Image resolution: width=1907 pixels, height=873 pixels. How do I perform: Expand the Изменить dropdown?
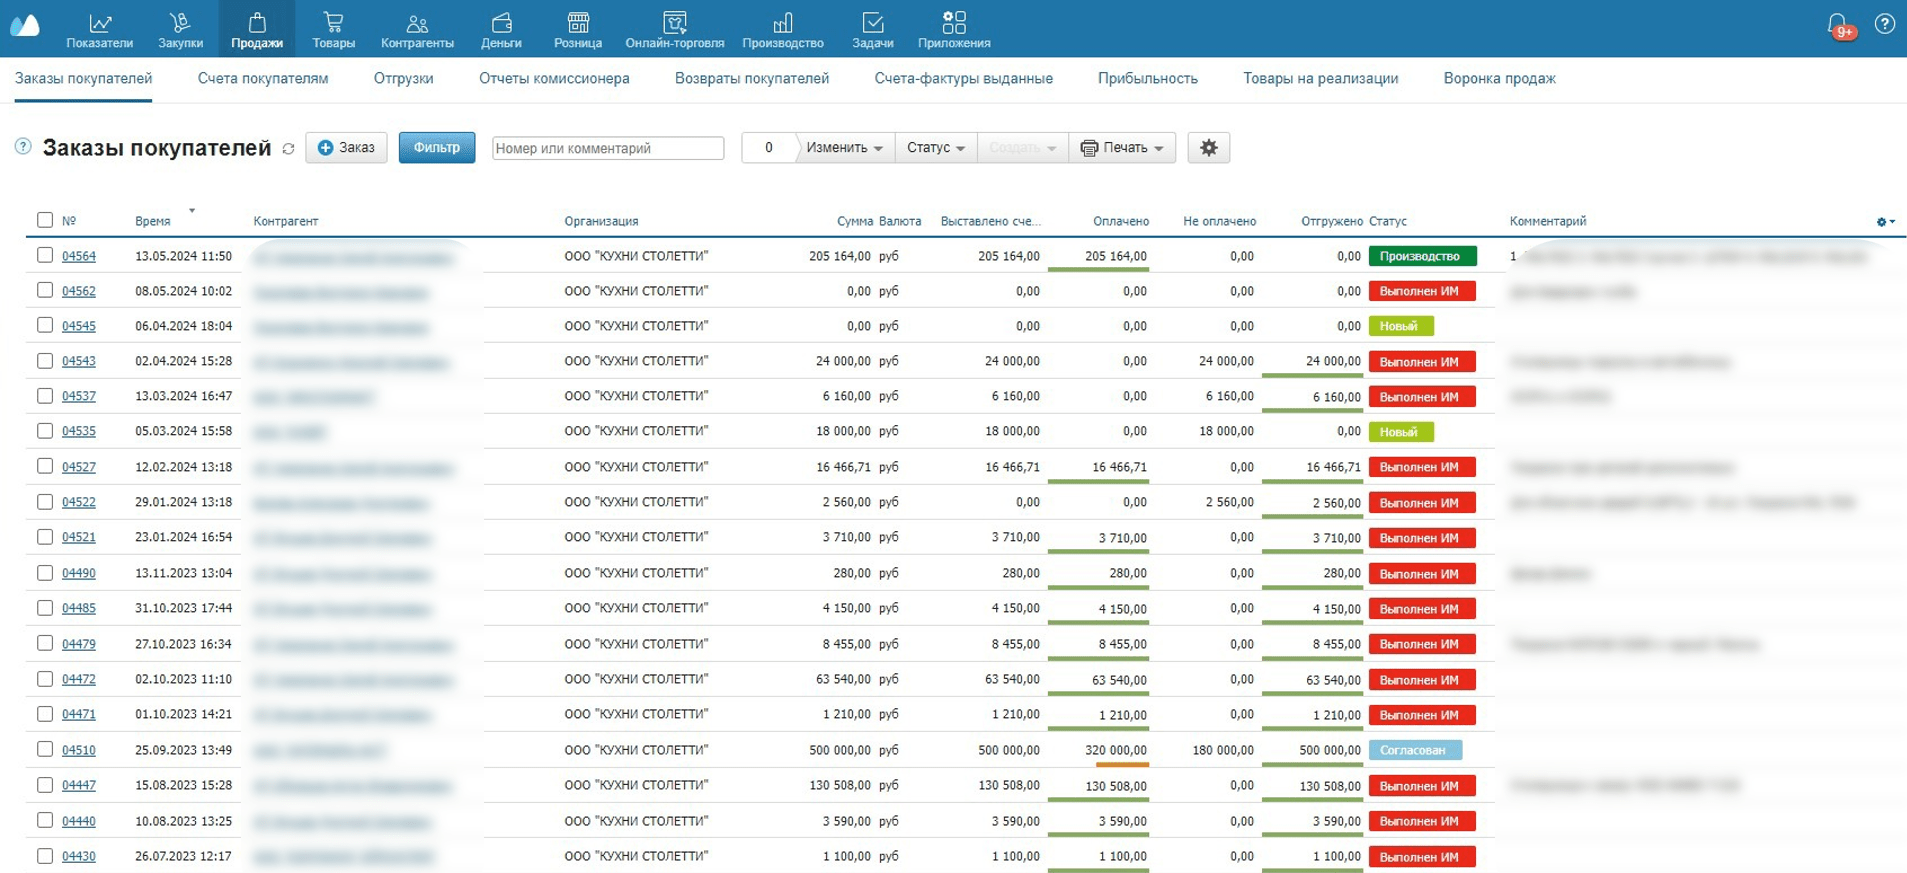(844, 148)
